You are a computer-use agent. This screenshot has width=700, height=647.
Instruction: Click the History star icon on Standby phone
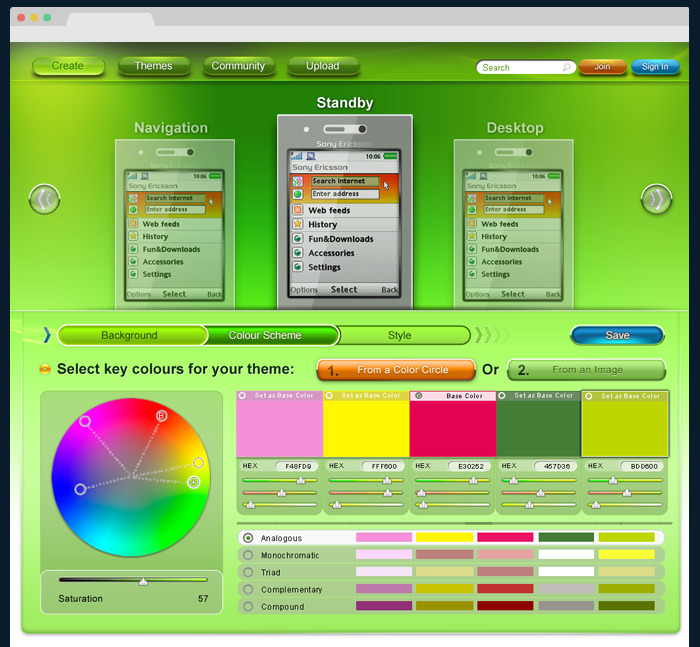pyautogui.click(x=298, y=224)
